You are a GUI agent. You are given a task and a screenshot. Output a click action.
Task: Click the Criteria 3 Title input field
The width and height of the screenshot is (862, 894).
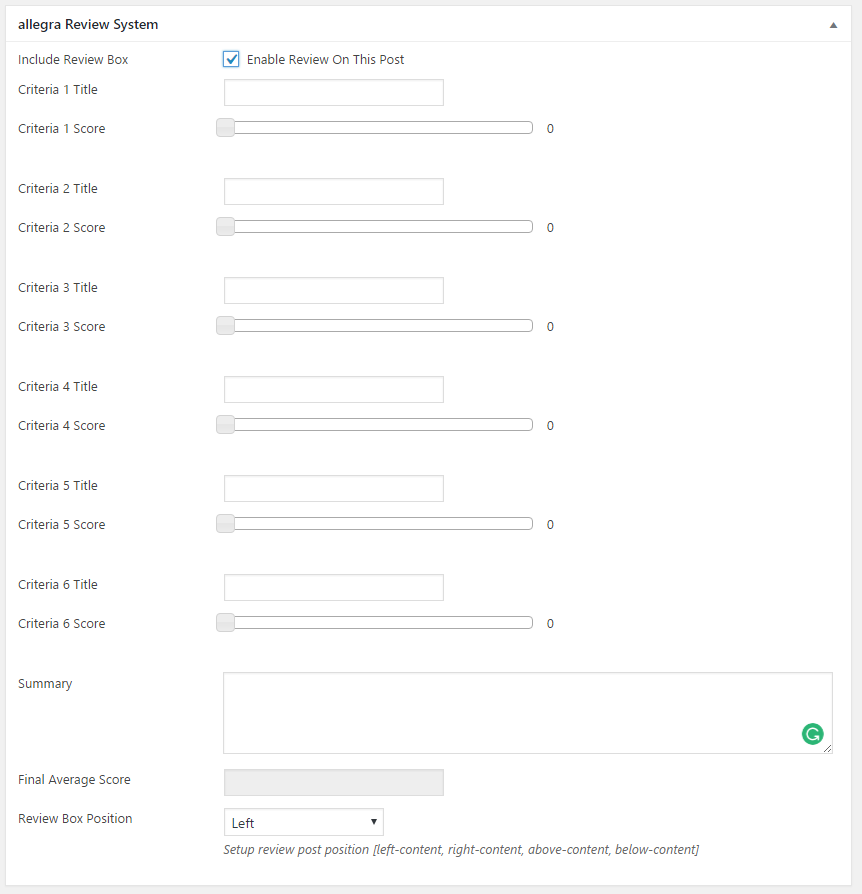[333, 291]
